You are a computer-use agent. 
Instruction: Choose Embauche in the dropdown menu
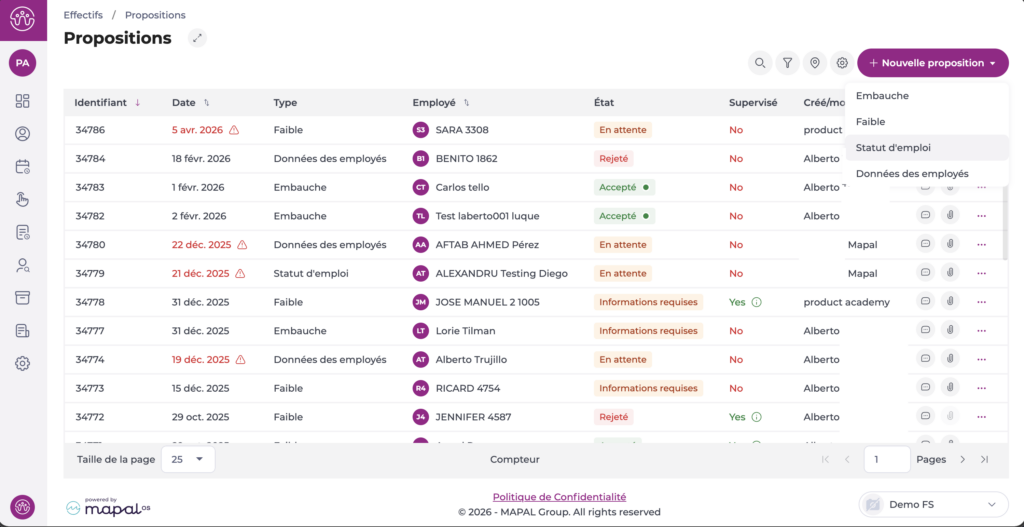point(882,96)
